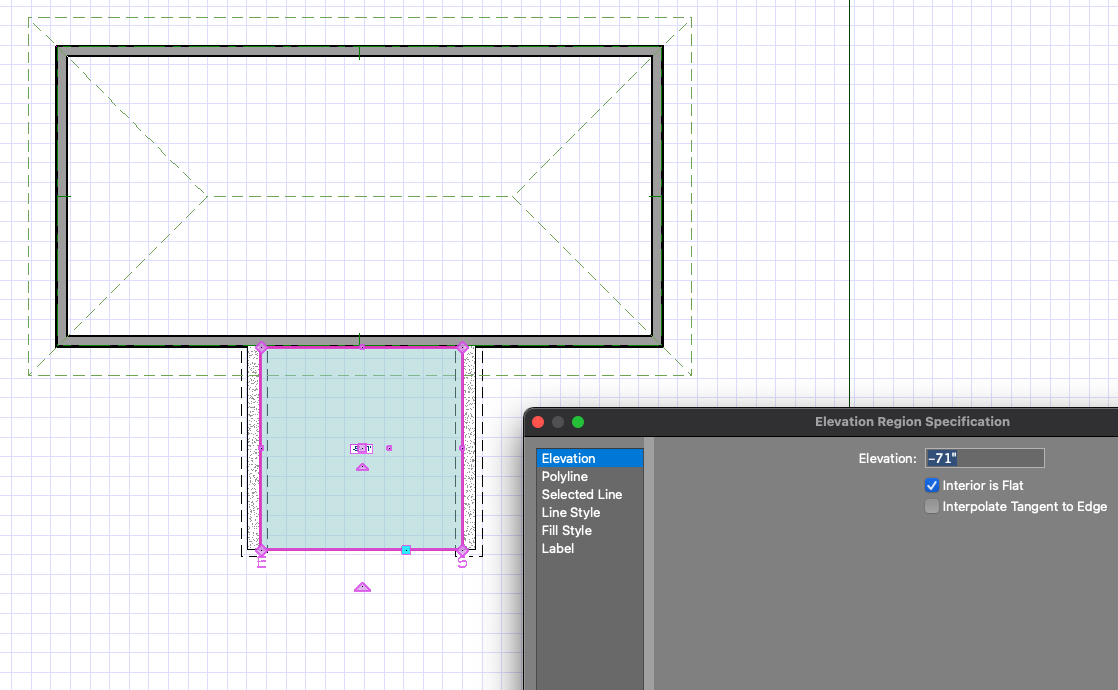Show the Fill Style panel
This screenshot has width=1118, height=690.
(x=567, y=531)
